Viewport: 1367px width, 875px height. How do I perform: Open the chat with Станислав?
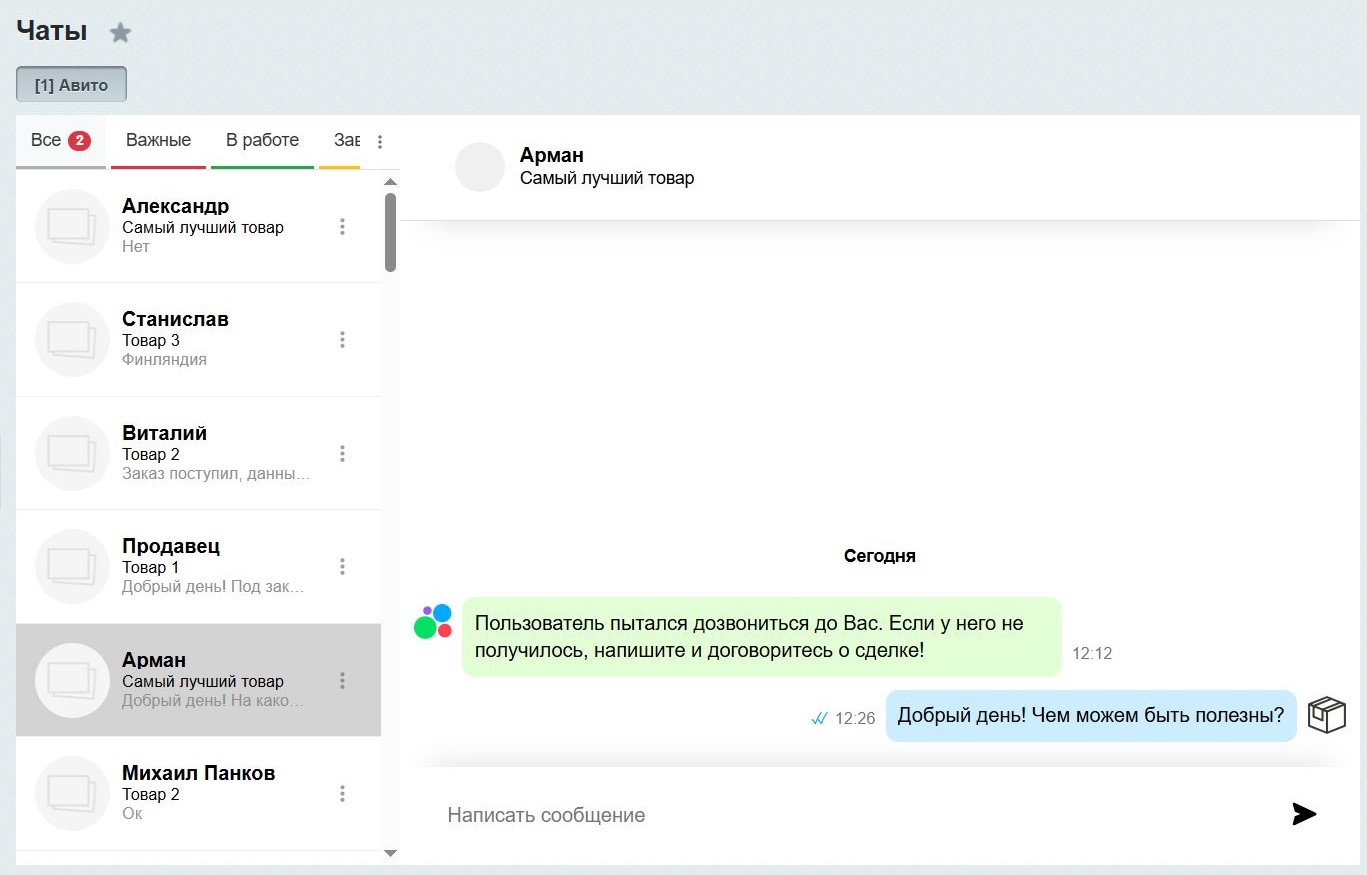(198, 340)
